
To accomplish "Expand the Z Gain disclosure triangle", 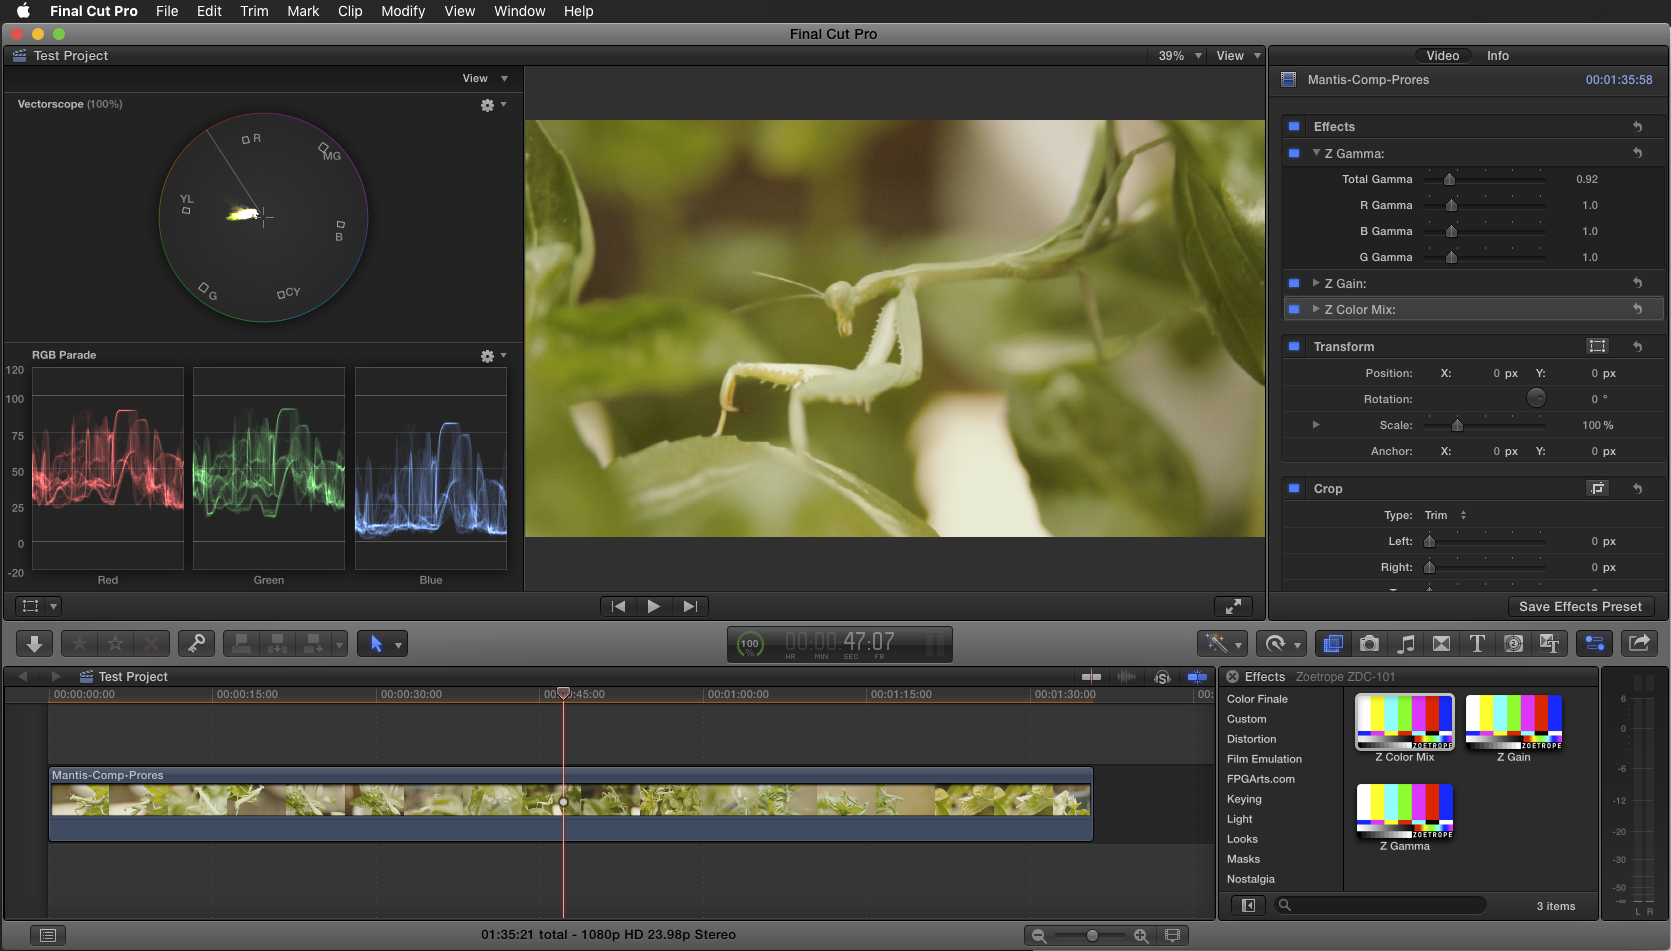I will (x=1316, y=283).
